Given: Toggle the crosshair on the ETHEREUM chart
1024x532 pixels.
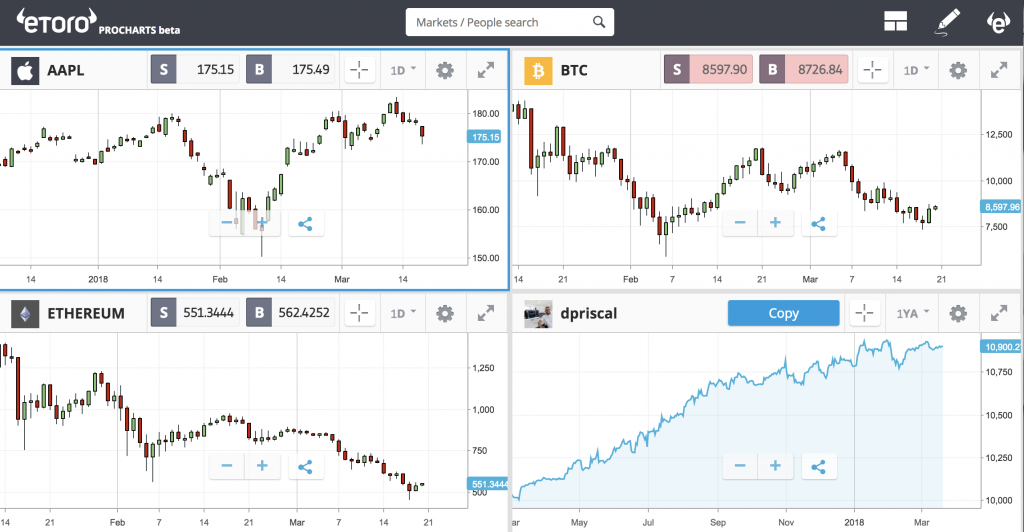Looking at the screenshot, I should pos(359,313).
